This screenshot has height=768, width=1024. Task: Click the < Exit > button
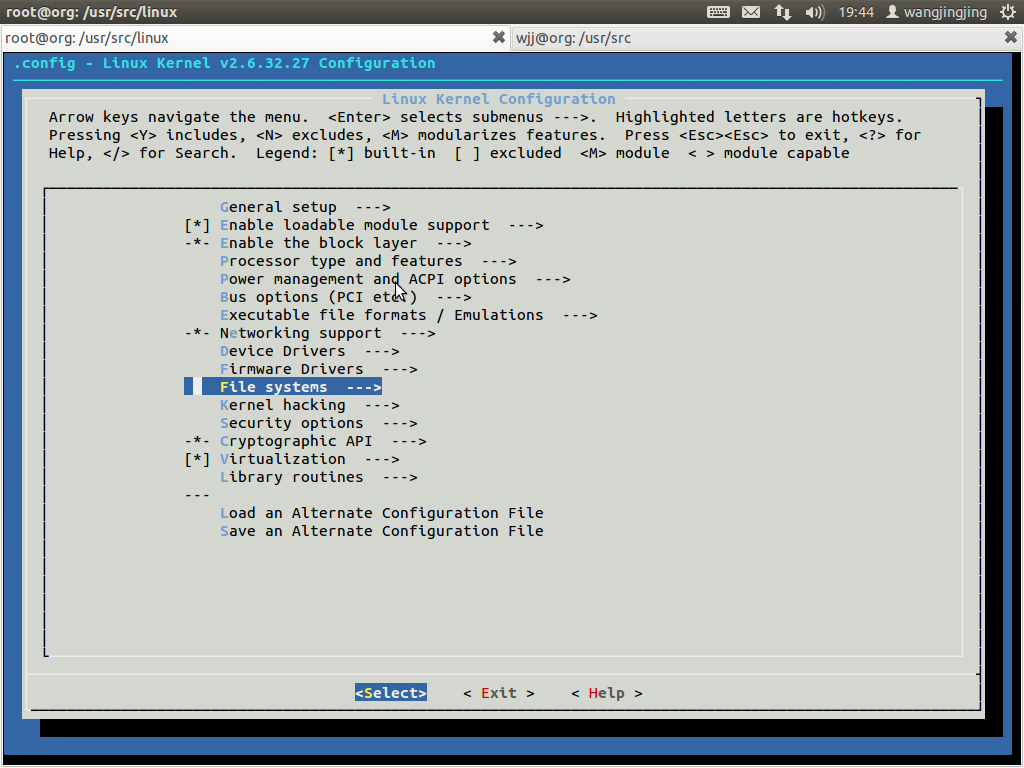tap(499, 693)
